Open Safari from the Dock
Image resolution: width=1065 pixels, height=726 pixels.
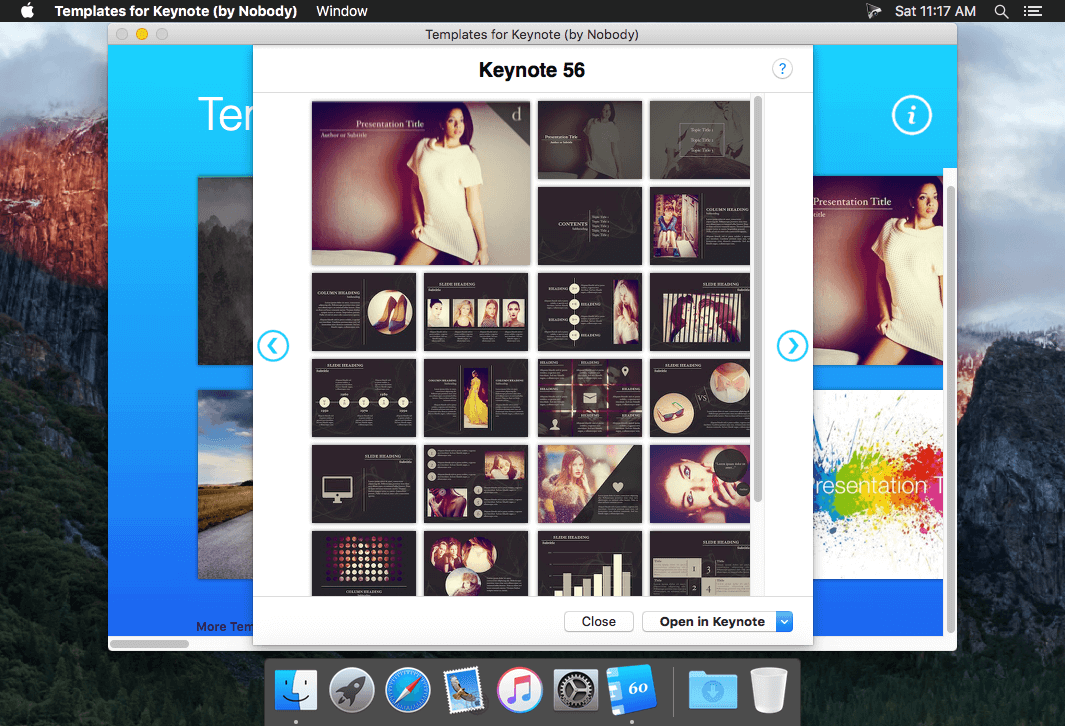[x=408, y=690]
